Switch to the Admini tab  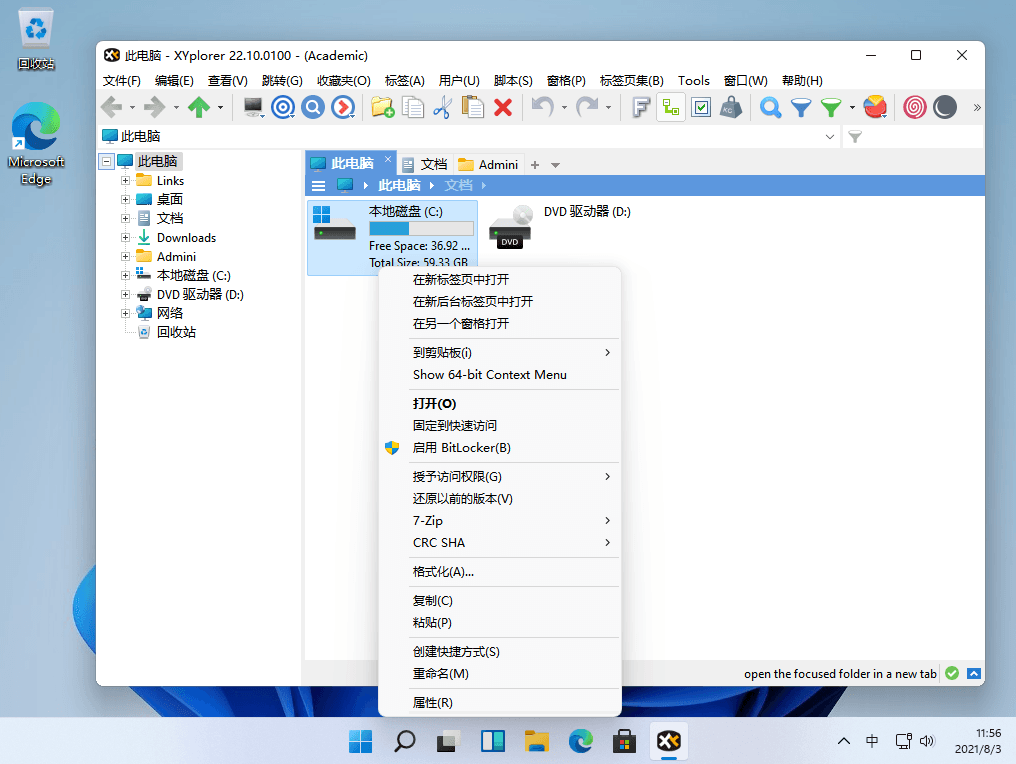488,165
